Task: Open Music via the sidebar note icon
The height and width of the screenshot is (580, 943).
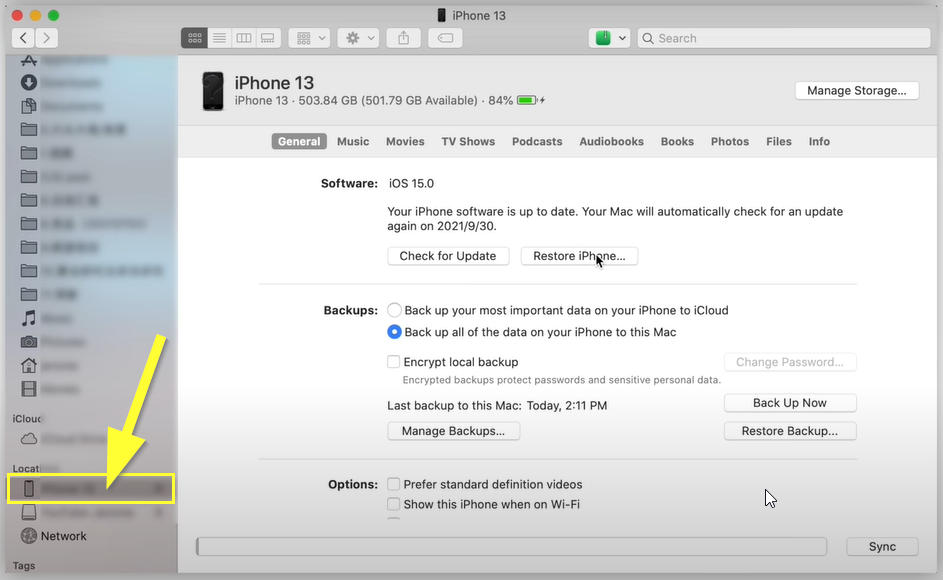Action: pyautogui.click(x=29, y=318)
